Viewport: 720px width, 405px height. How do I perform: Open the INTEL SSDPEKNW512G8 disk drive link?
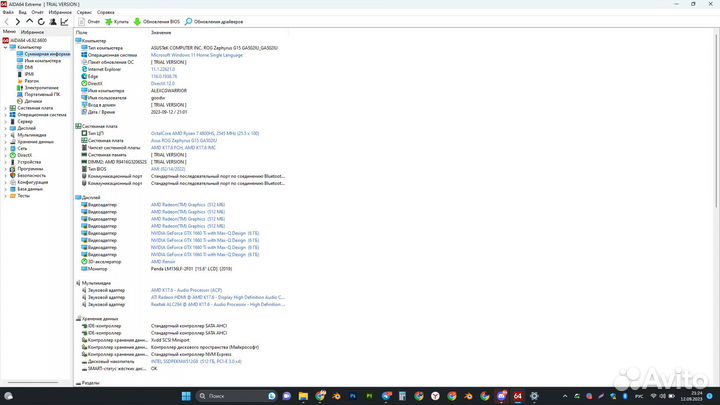196,361
